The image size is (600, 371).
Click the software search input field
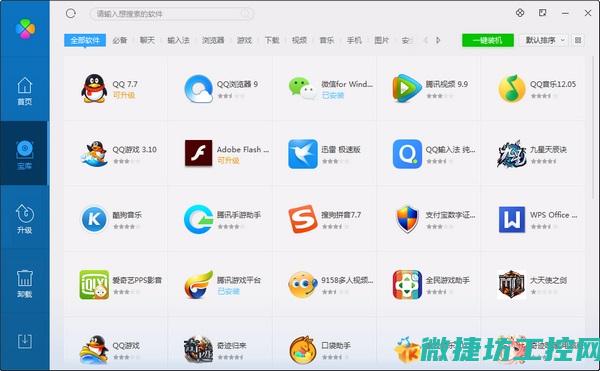[x=171, y=14]
